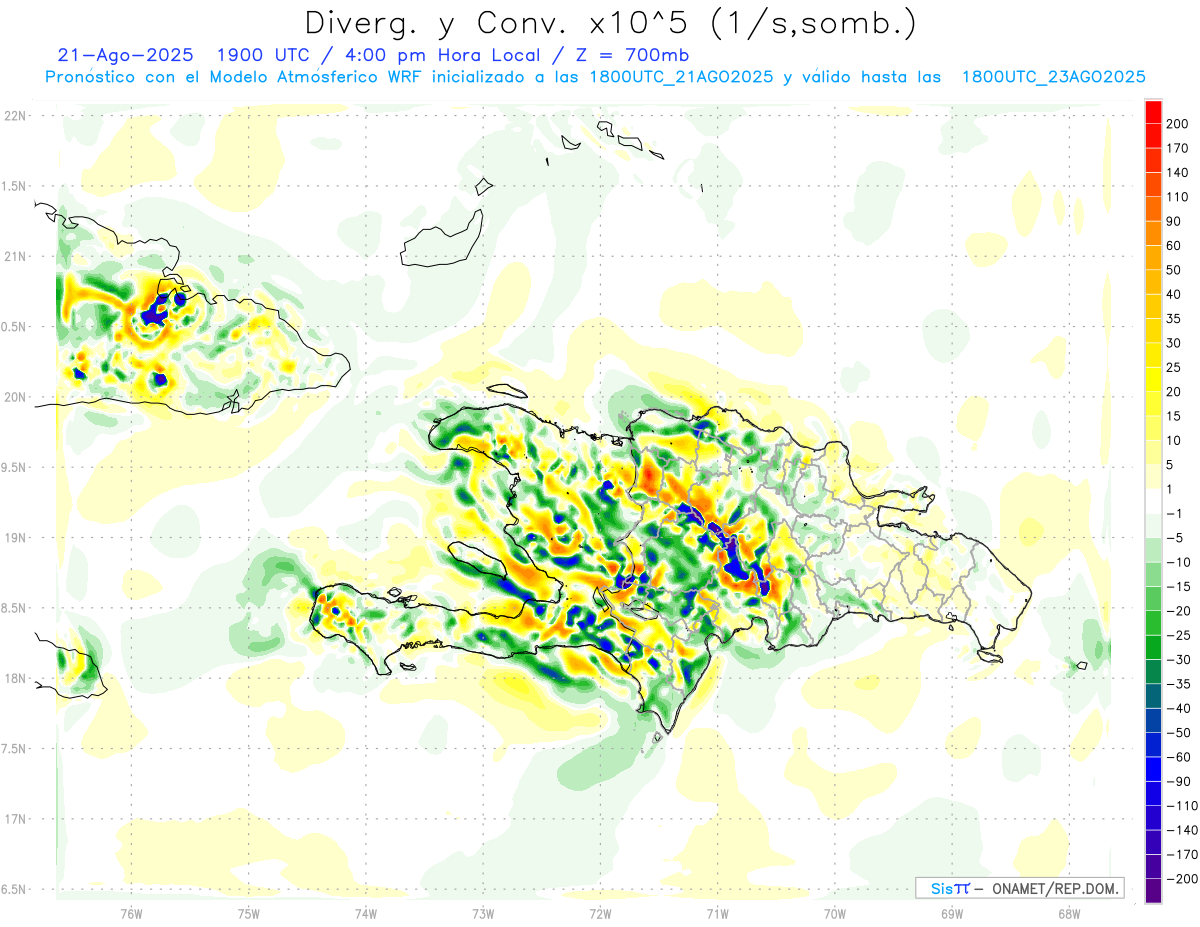The width and height of the screenshot is (1200, 927).
Task: Click the '170' color scale label
Action: coord(1178,148)
